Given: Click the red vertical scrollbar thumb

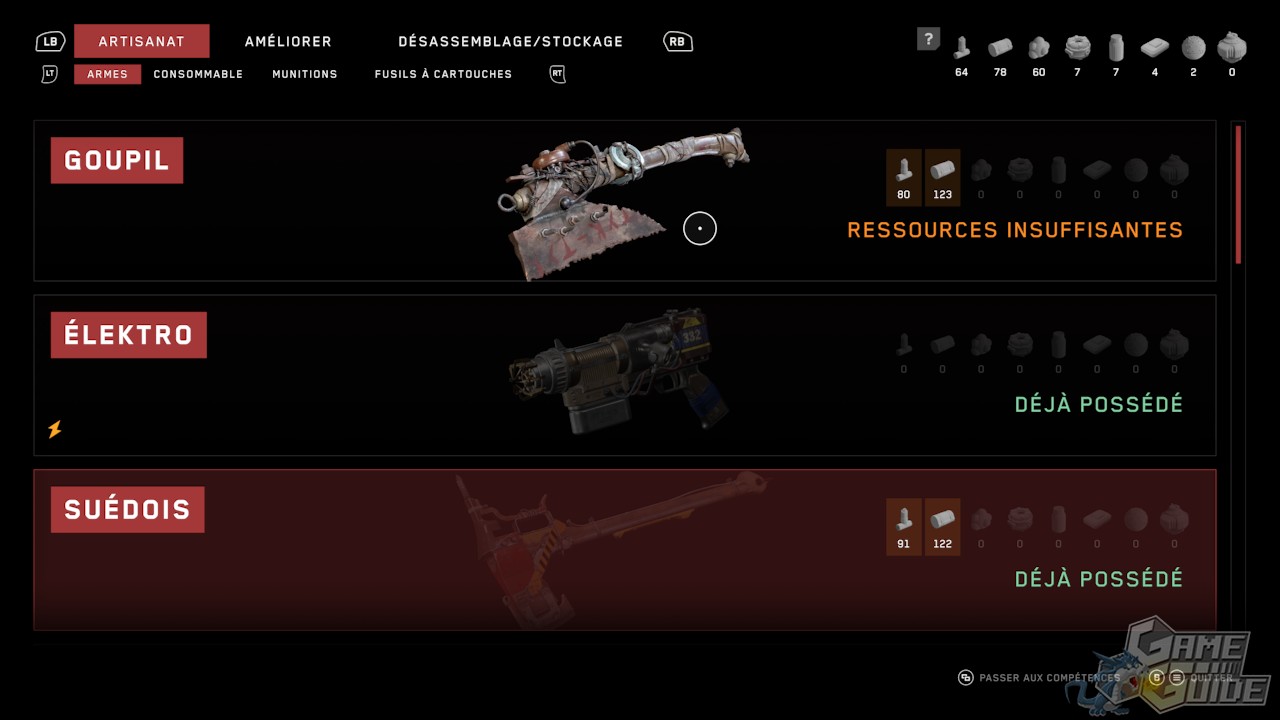Looking at the screenshot, I should click(x=1239, y=194).
